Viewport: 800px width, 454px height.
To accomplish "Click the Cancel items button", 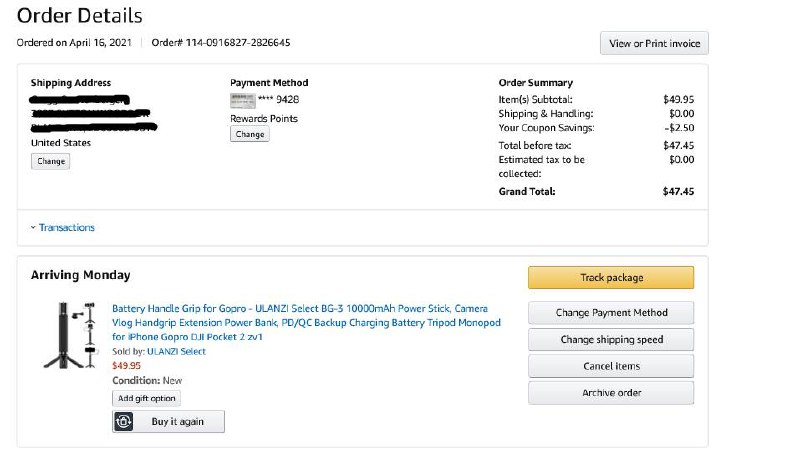I will pyautogui.click(x=610, y=366).
